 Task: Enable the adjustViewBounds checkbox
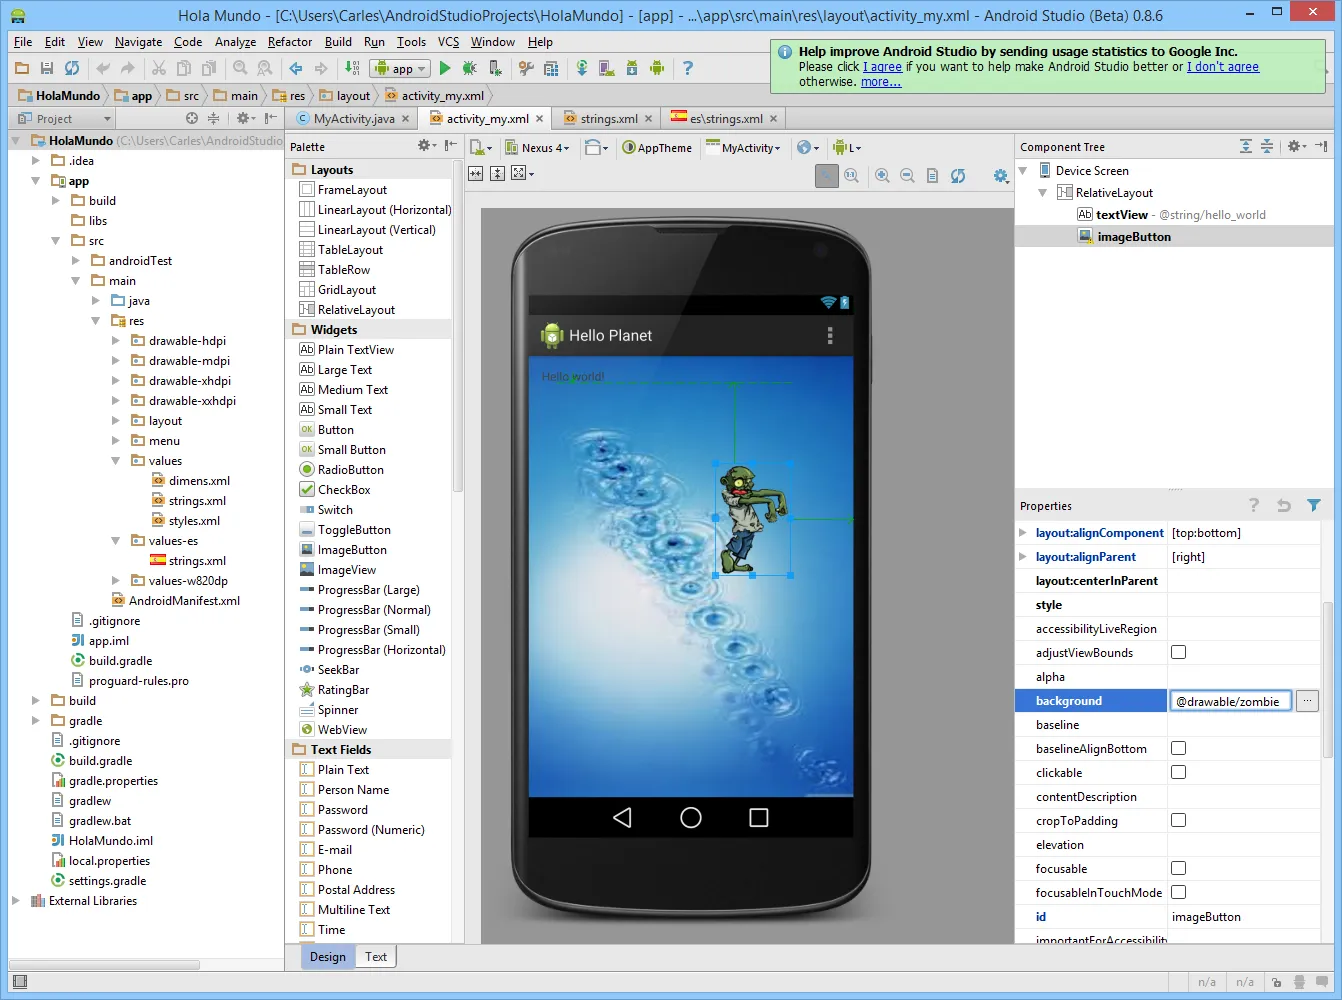1178,652
